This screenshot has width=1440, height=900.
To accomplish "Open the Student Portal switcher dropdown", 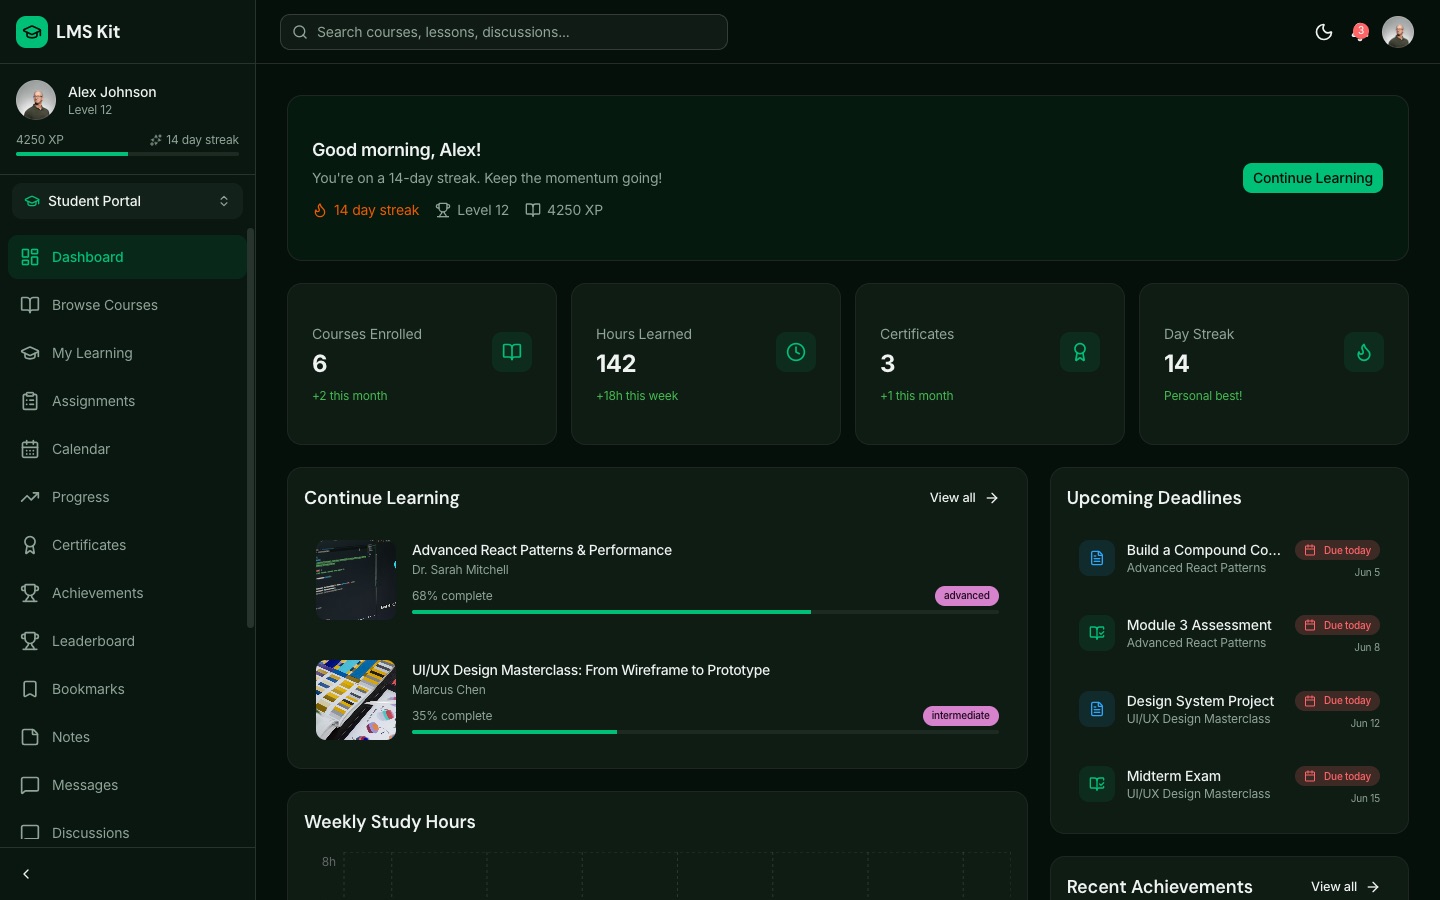I will pos(127,201).
